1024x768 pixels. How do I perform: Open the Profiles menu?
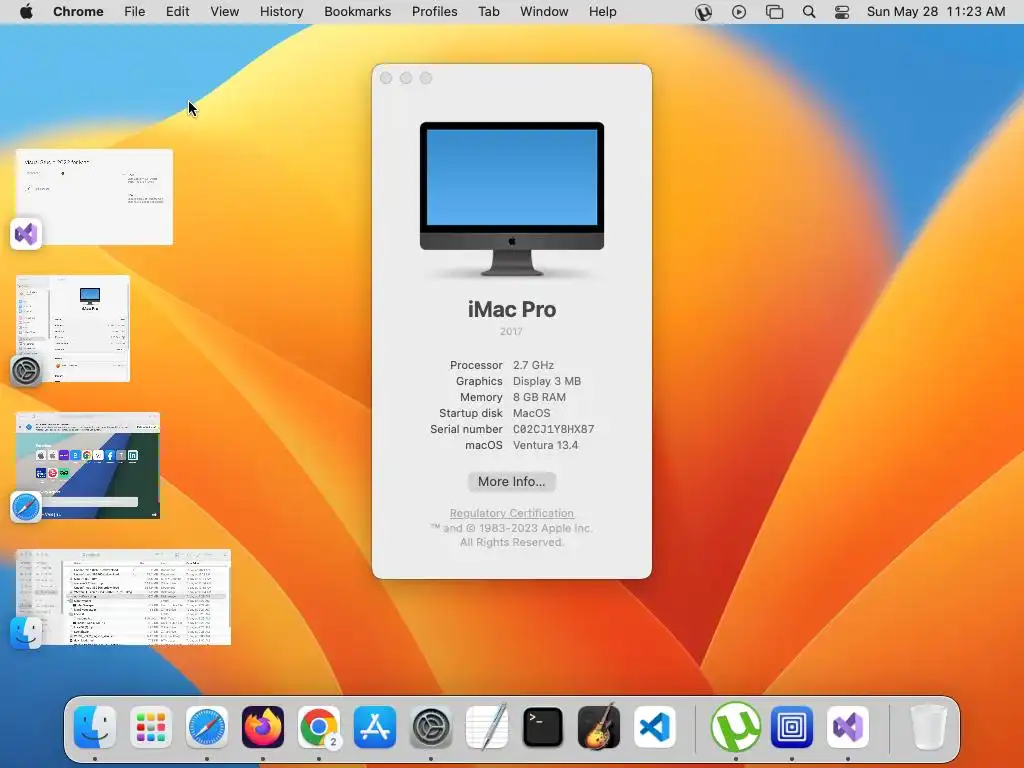coord(434,12)
